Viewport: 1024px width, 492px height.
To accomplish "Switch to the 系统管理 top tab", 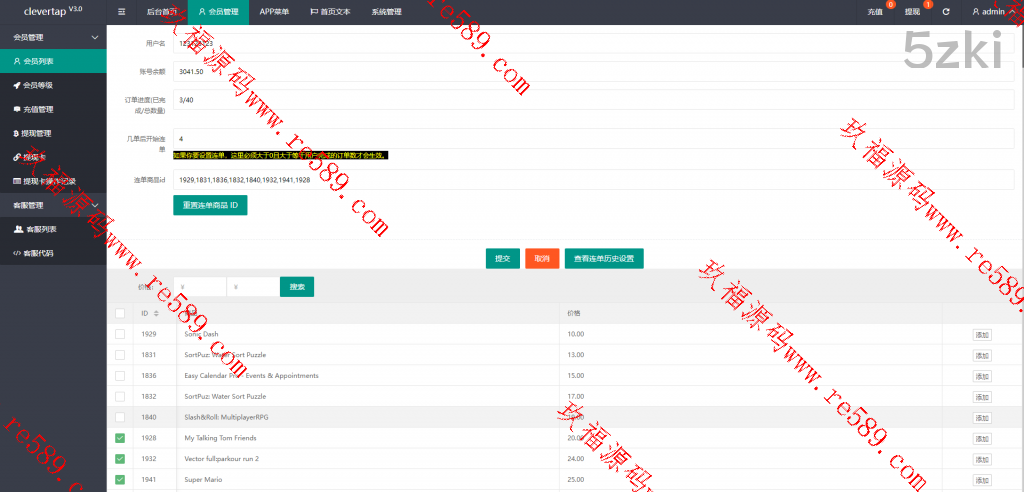I will 386,12.
